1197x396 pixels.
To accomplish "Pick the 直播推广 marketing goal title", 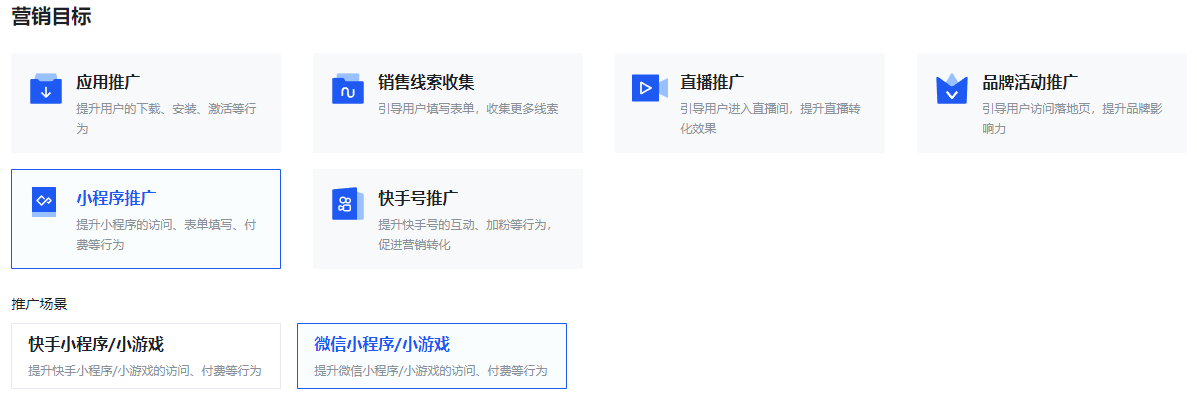I will click(712, 82).
